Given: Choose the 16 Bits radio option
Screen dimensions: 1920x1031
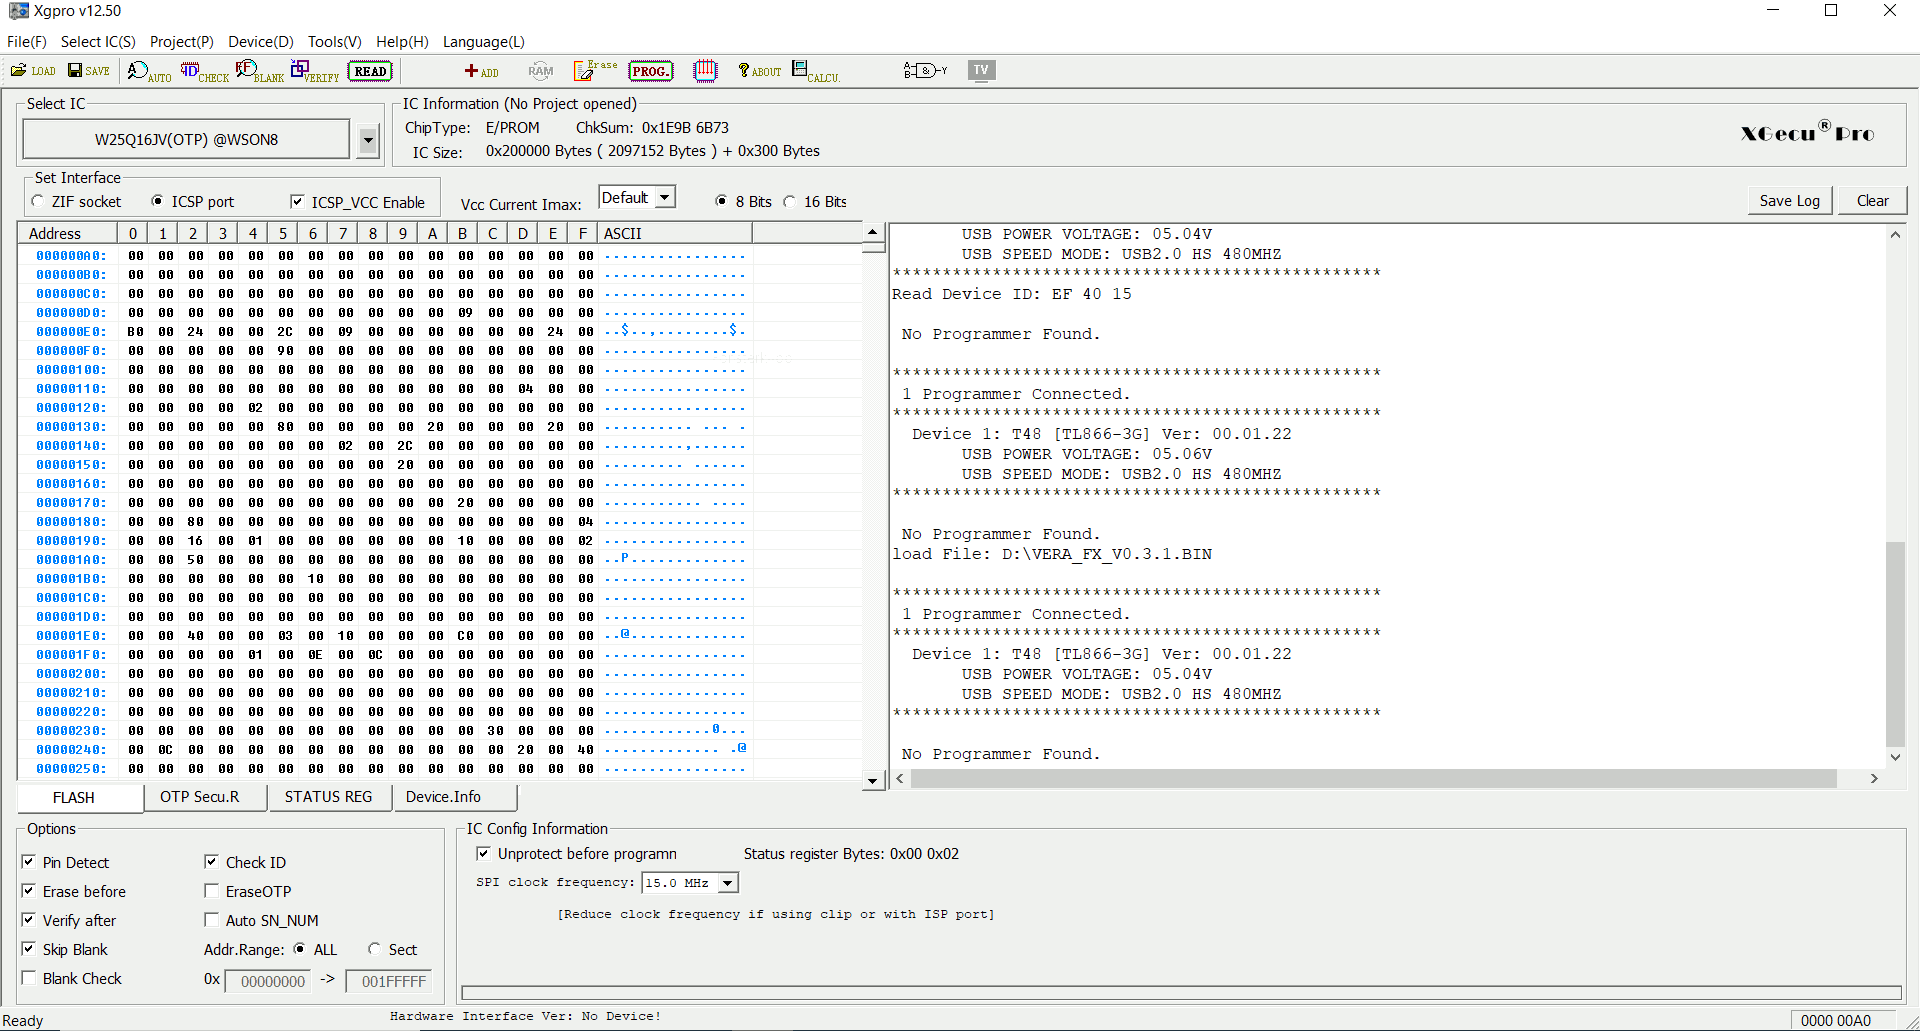Looking at the screenshot, I should (x=790, y=202).
